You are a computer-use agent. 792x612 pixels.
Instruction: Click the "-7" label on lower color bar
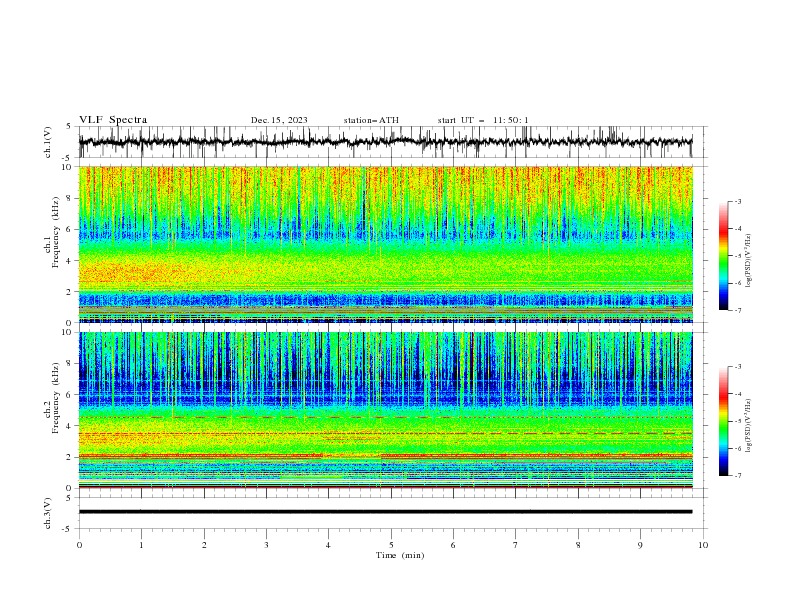[x=737, y=475]
